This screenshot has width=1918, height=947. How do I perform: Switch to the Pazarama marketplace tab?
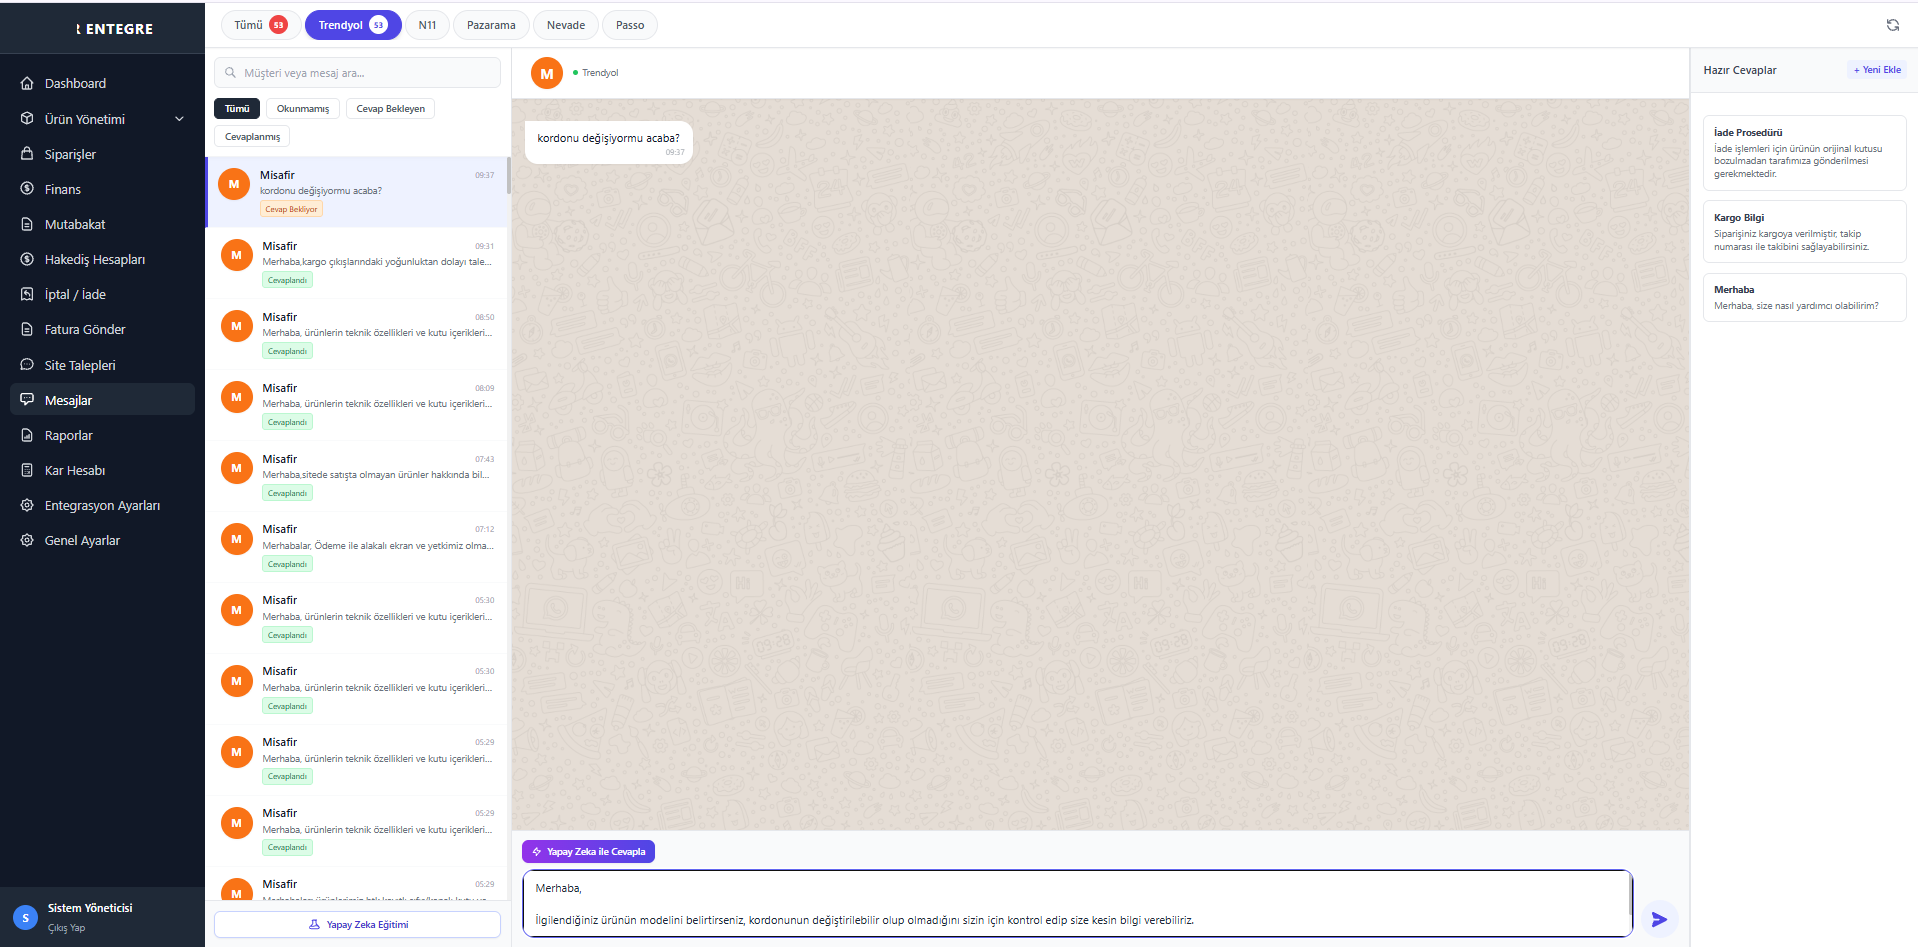point(491,25)
